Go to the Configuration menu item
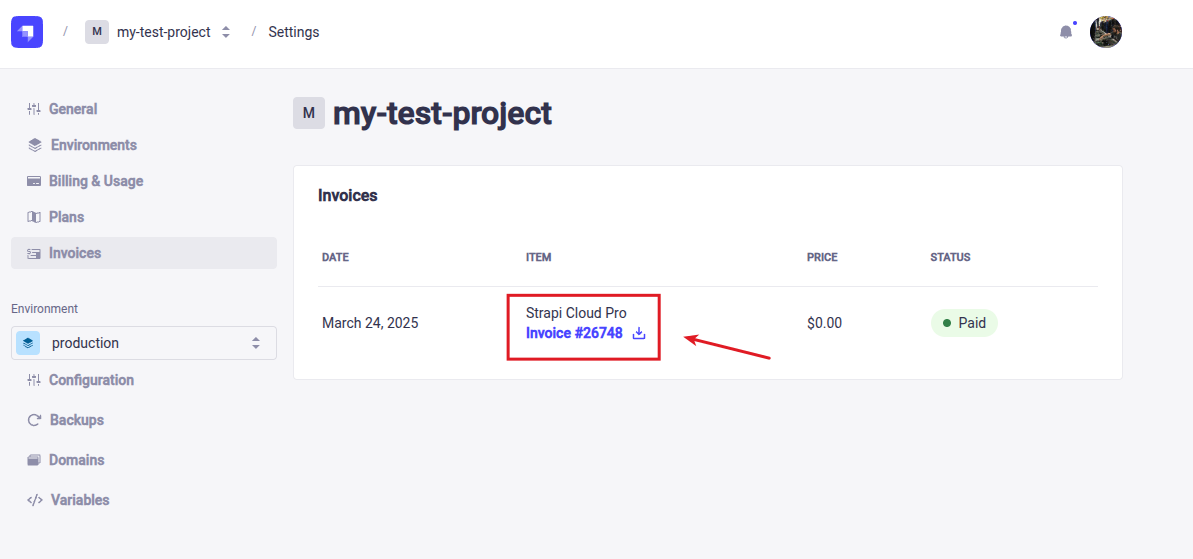This screenshot has height=559, width=1193. 91,380
